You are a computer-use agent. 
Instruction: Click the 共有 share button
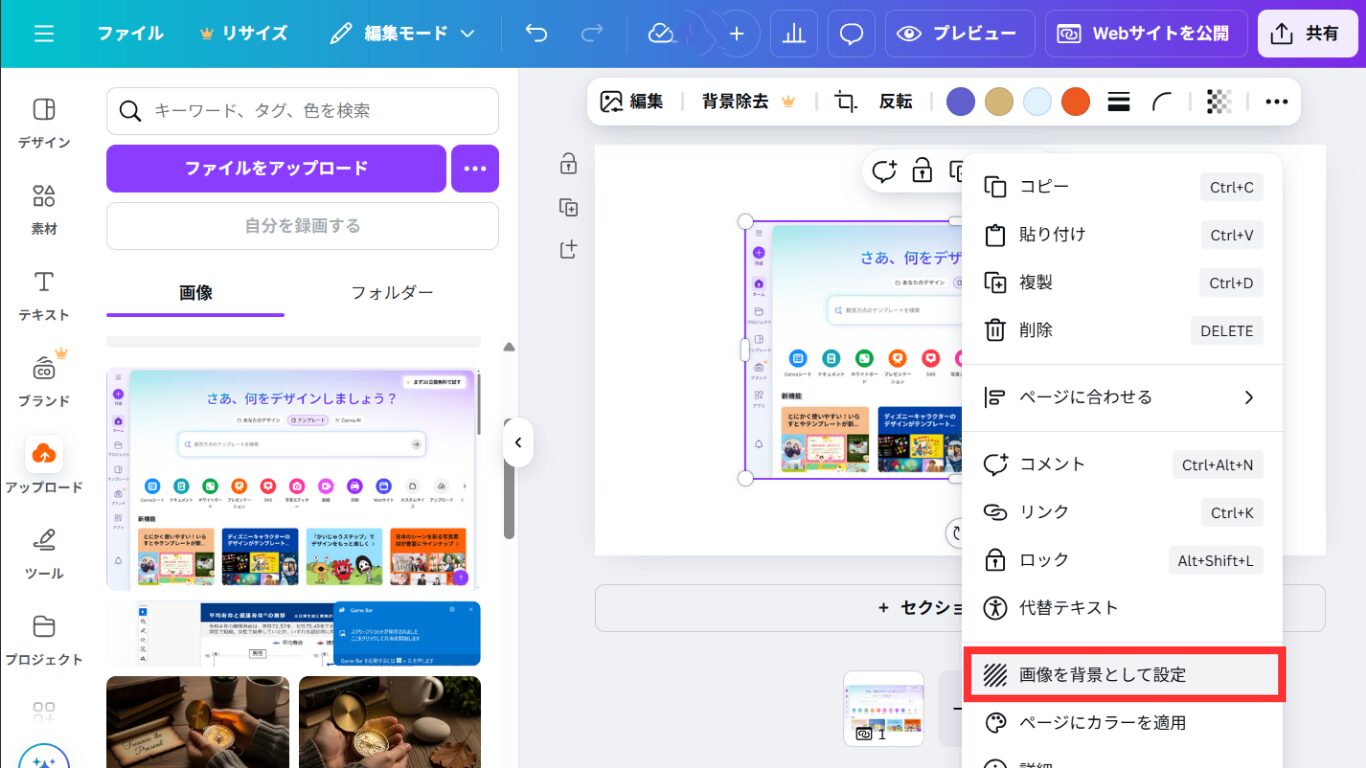[1307, 34]
